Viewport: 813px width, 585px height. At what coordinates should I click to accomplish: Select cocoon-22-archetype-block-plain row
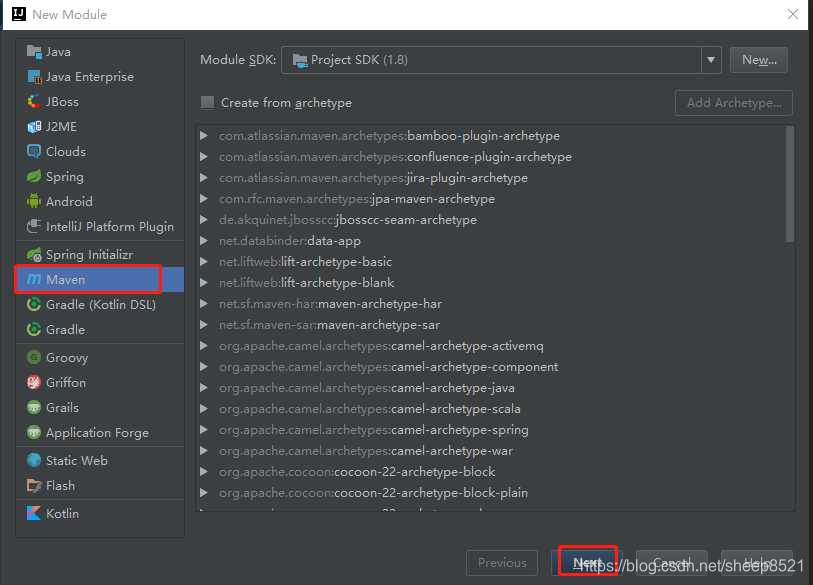[x=490, y=493]
